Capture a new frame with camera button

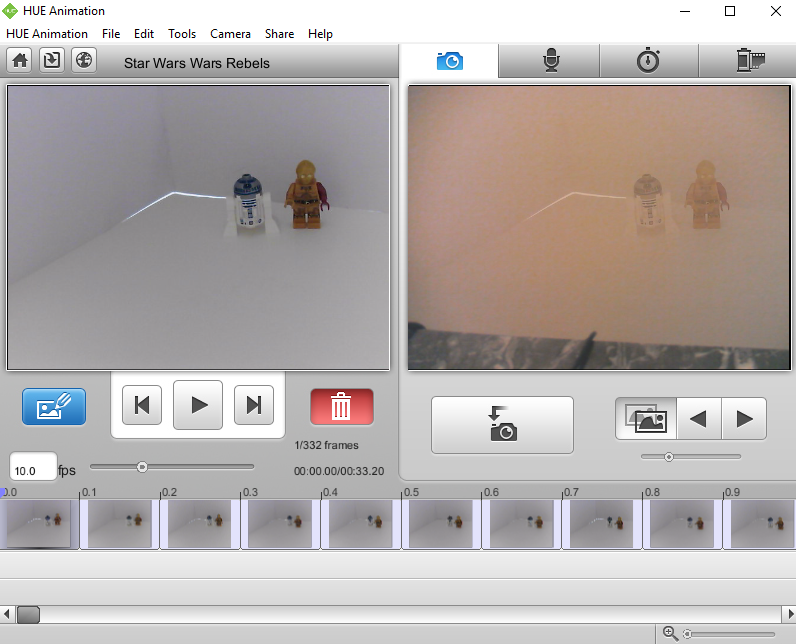(503, 425)
